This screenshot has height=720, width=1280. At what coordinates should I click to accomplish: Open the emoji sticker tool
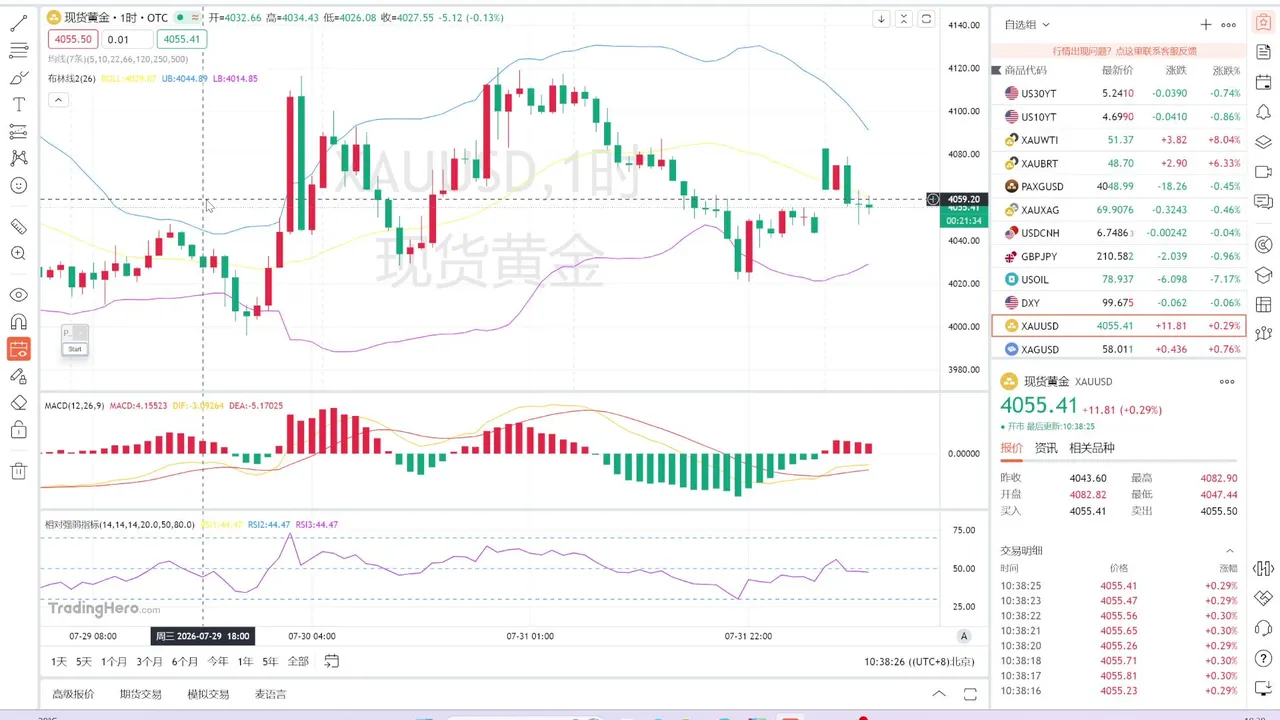point(18,185)
